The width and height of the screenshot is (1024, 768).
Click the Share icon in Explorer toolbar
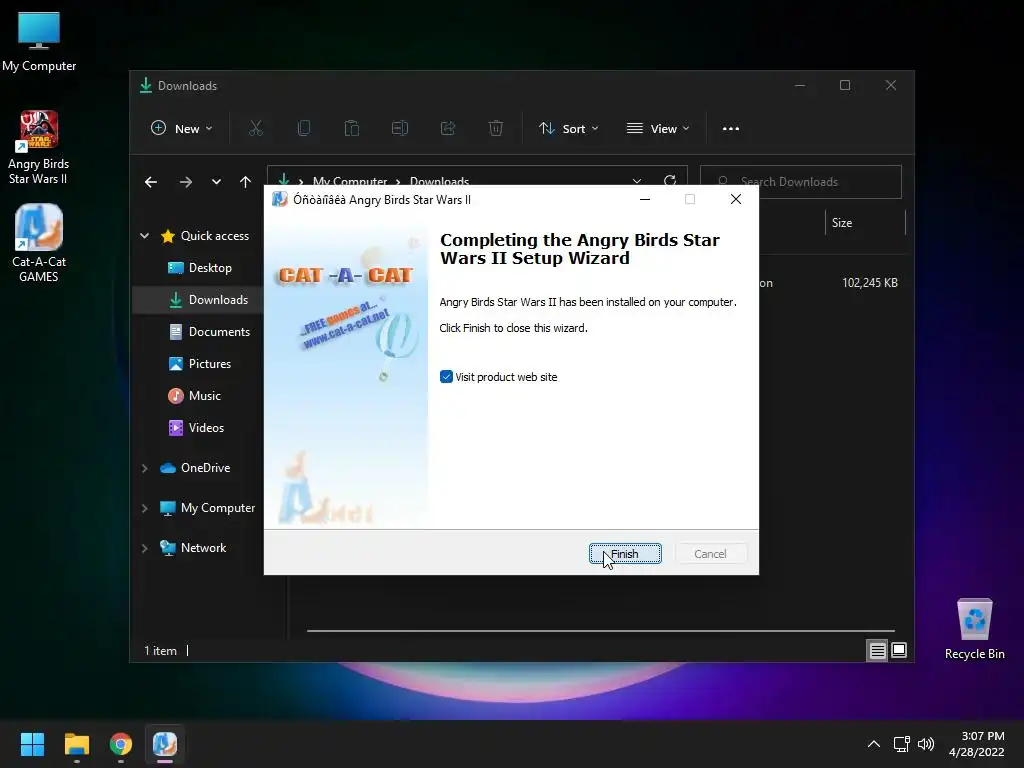448,129
